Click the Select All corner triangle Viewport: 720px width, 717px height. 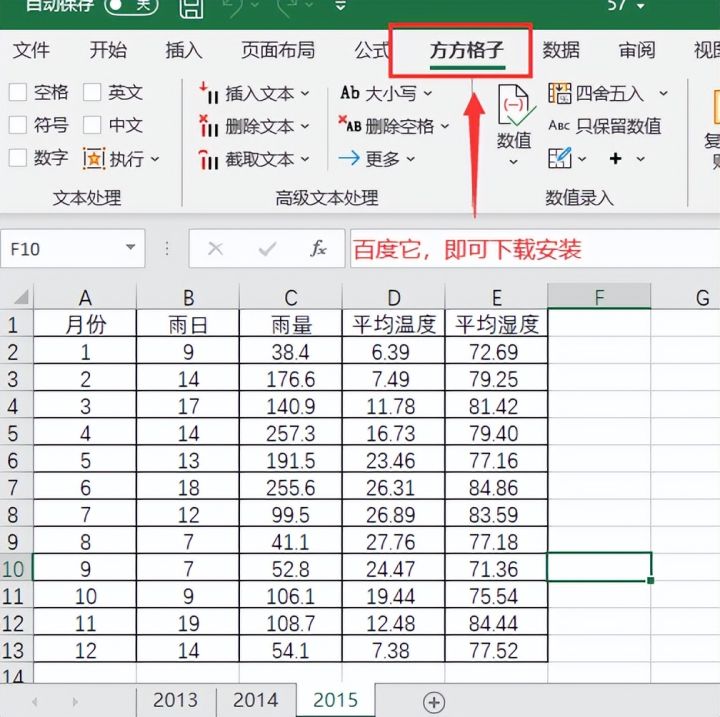tap(20, 297)
